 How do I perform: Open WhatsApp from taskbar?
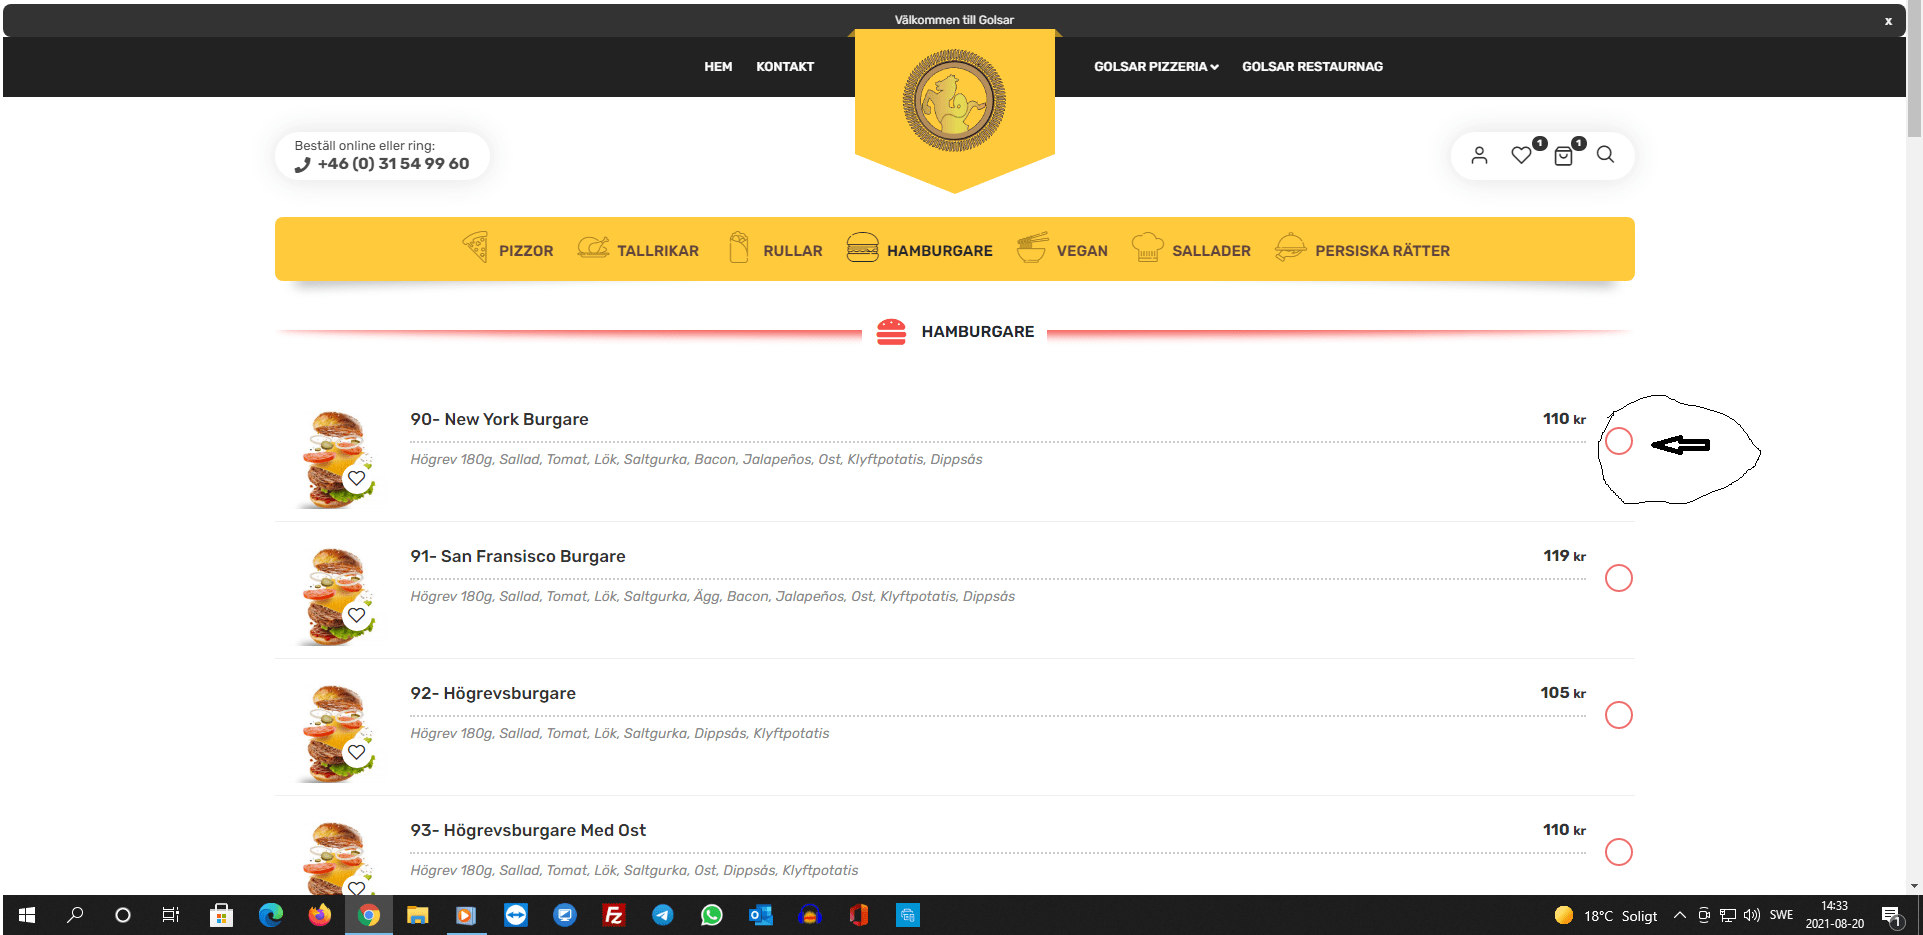pos(711,915)
